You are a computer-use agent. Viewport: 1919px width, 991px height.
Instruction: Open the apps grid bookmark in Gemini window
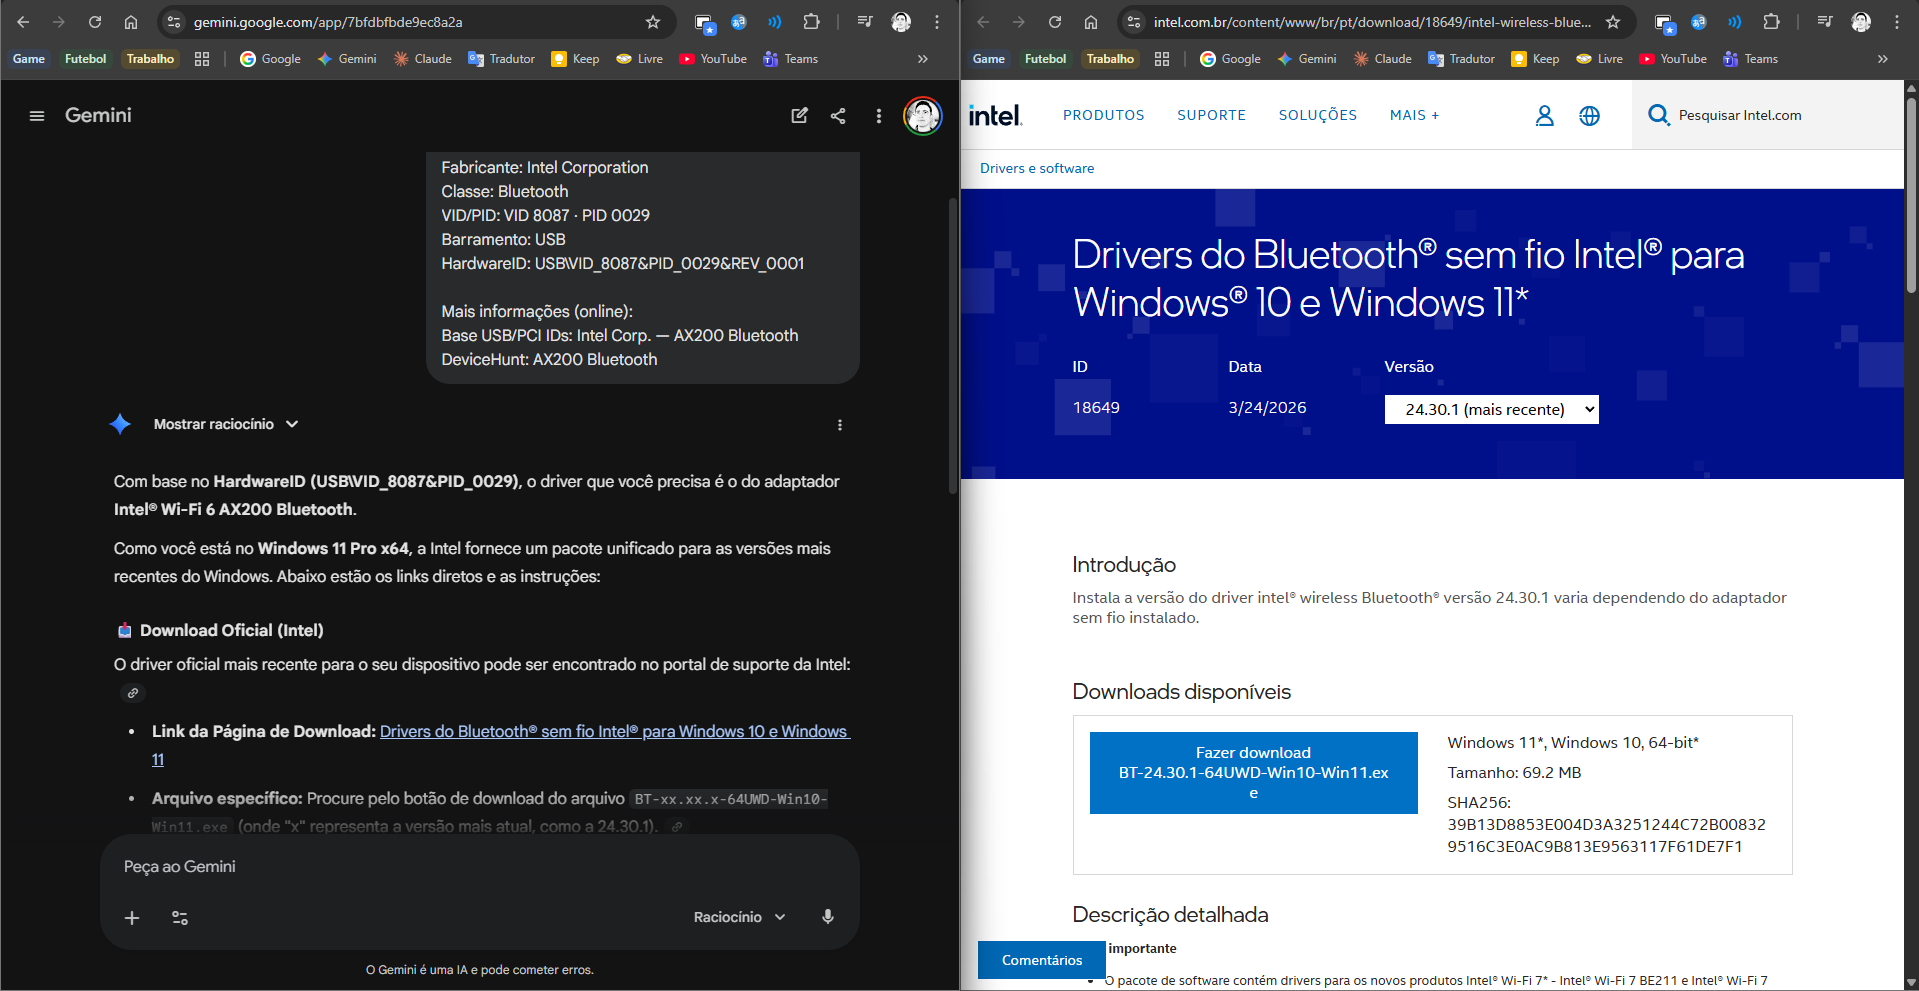(202, 59)
